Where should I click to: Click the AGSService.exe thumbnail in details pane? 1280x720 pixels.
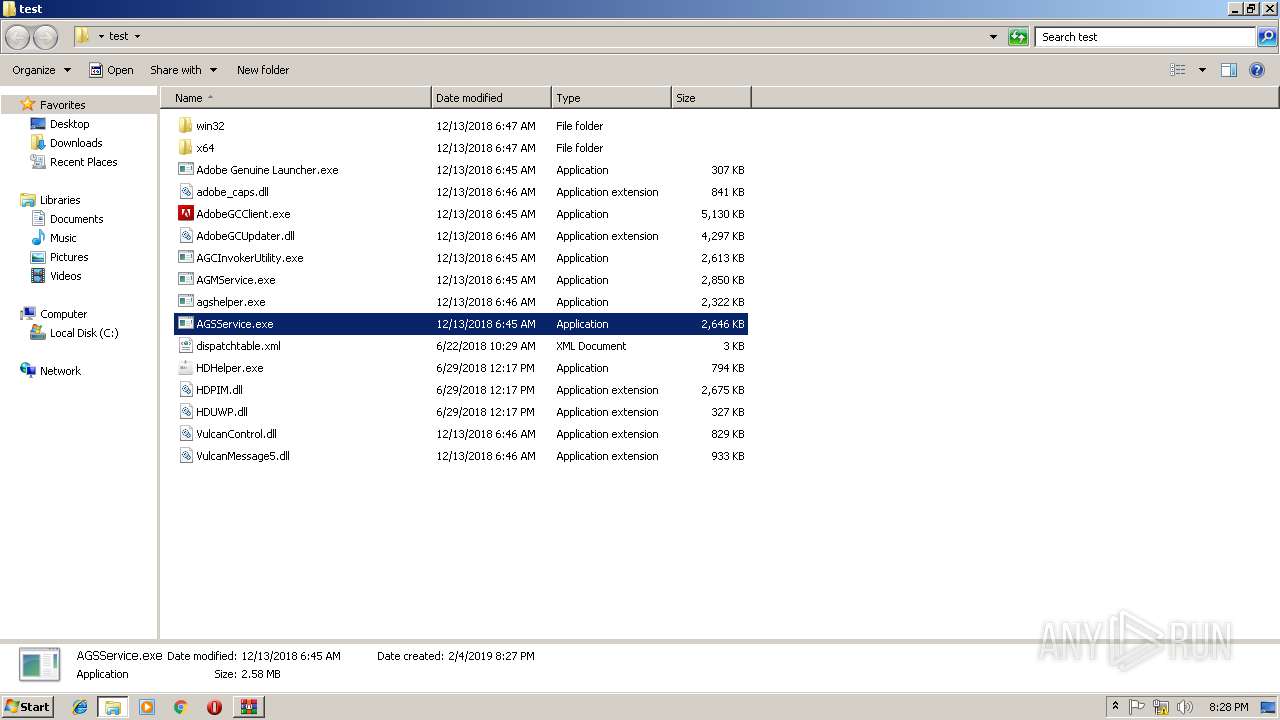tap(40, 665)
